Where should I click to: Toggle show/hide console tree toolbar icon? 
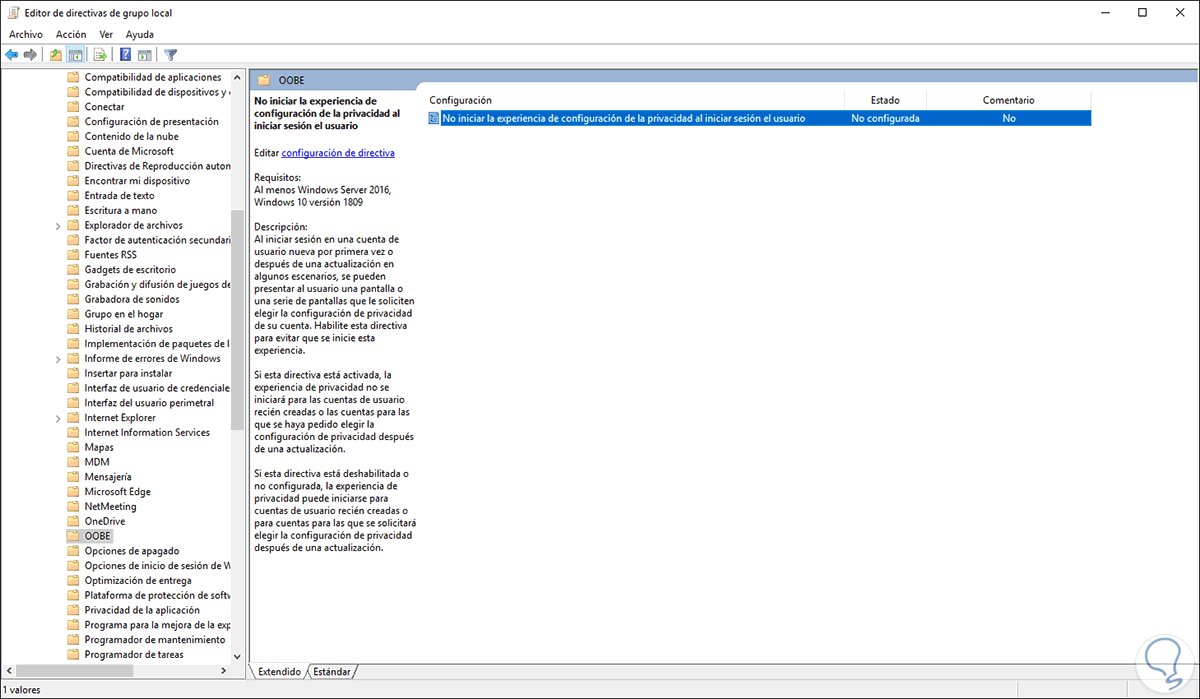click(x=75, y=55)
